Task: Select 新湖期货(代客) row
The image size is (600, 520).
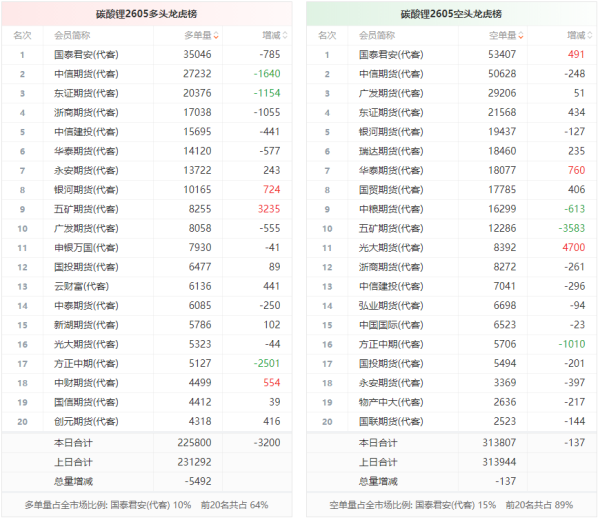Action: tap(147, 325)
